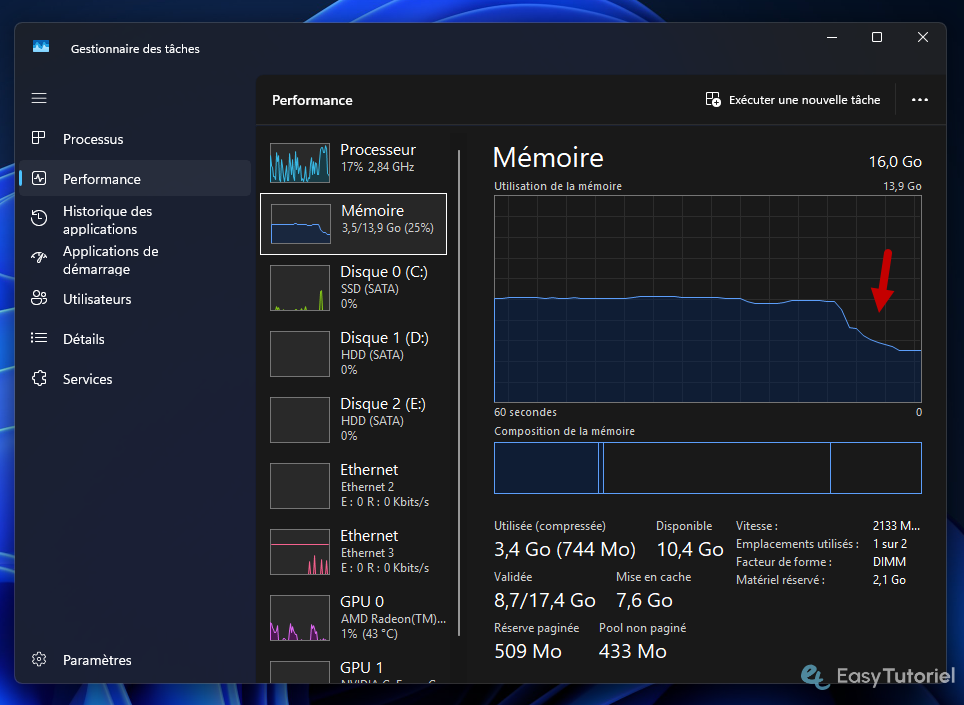Open the Processus page icon

coord(39,139)
